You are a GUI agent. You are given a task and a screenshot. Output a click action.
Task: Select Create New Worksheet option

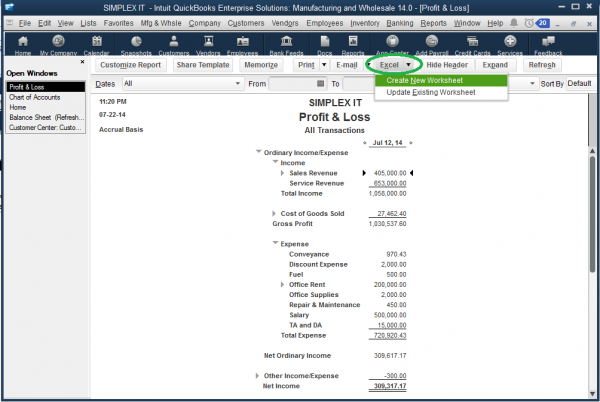click(441, 80)
